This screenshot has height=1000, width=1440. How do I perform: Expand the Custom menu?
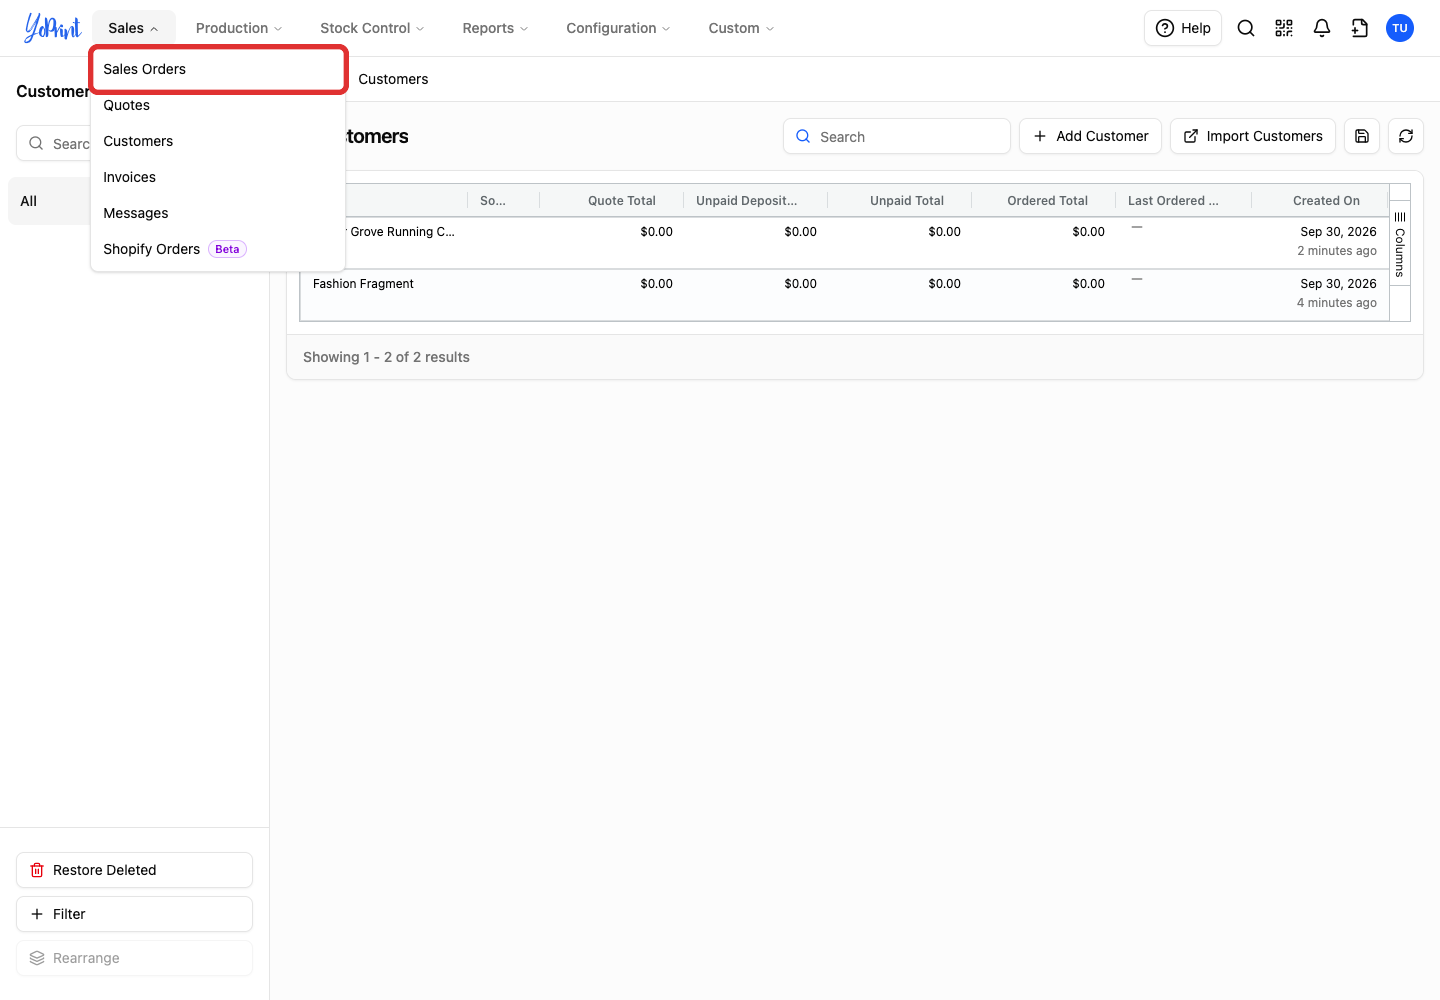click(741, 28)
